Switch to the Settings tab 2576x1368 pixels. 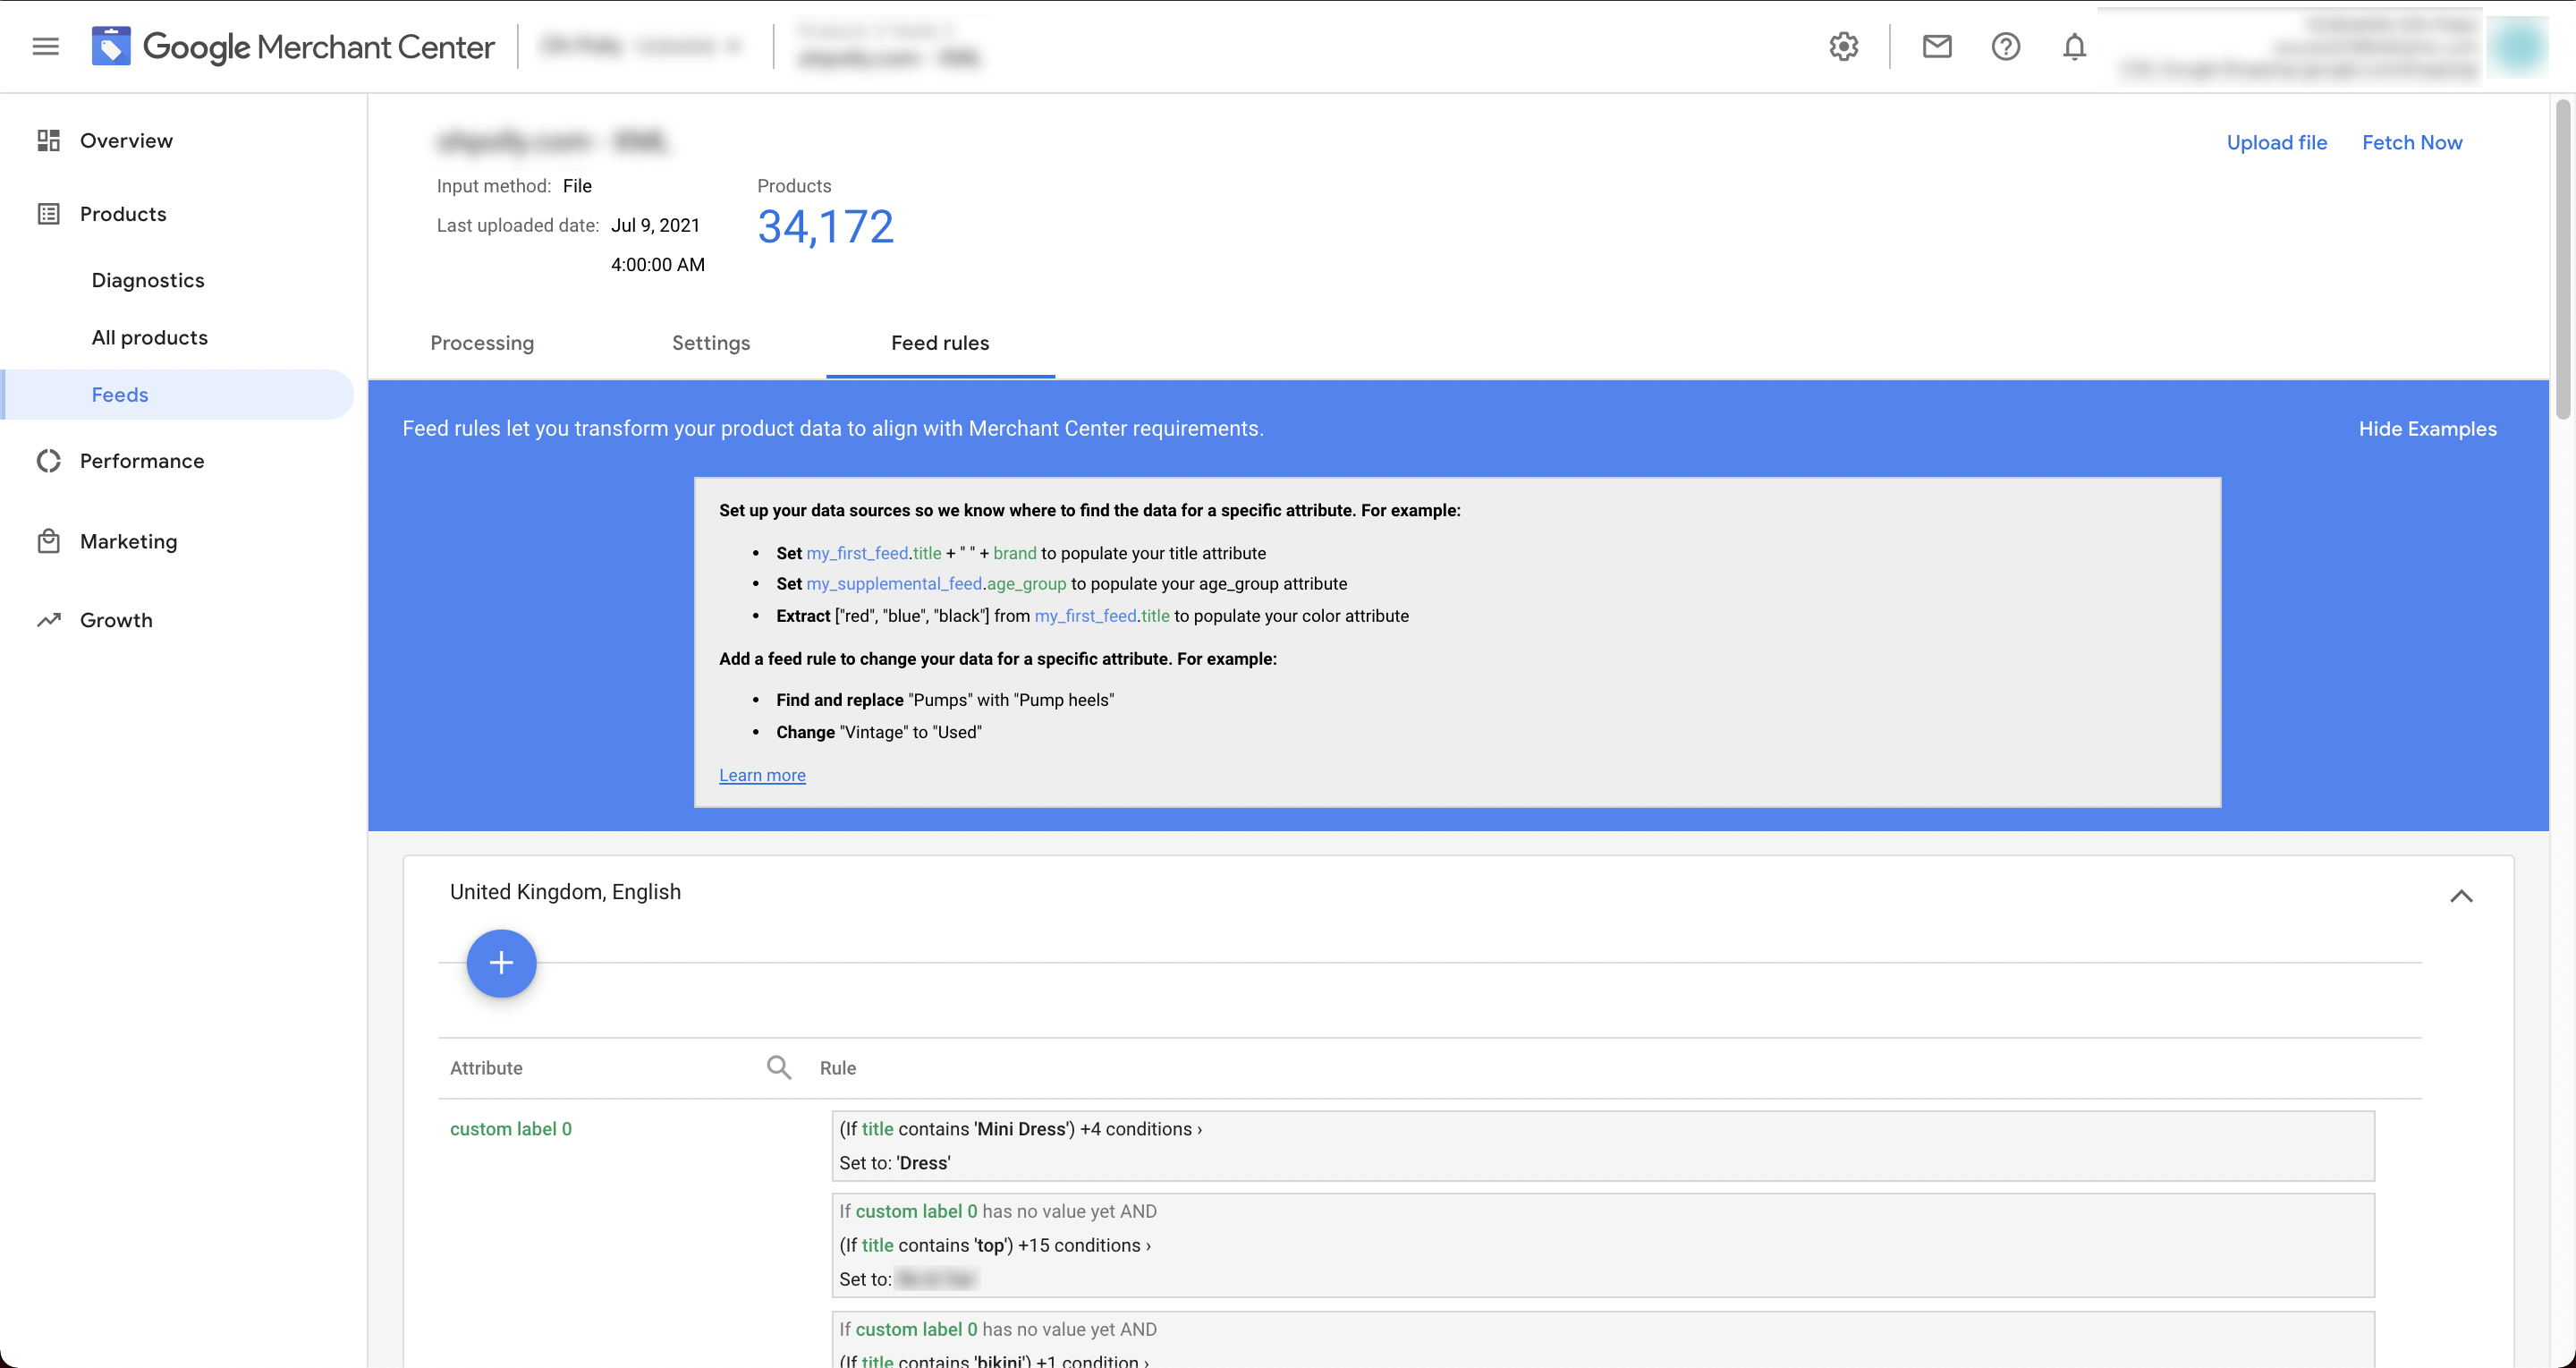tap(711, 343)
